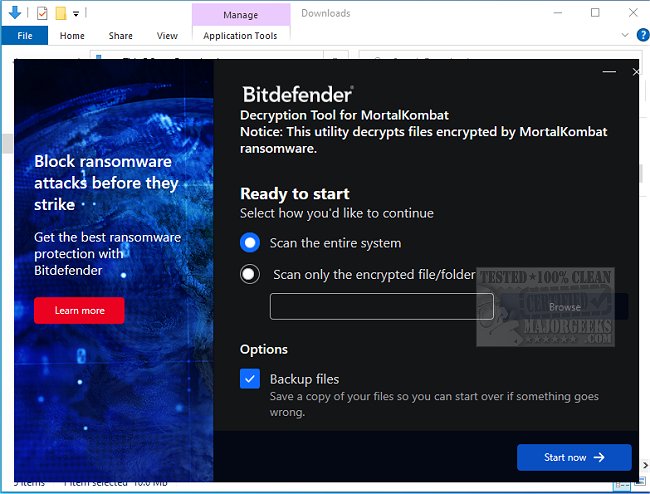Click the Manage contextual tab header
Viewport: 650px width, 494px height.
pos(240,15)
